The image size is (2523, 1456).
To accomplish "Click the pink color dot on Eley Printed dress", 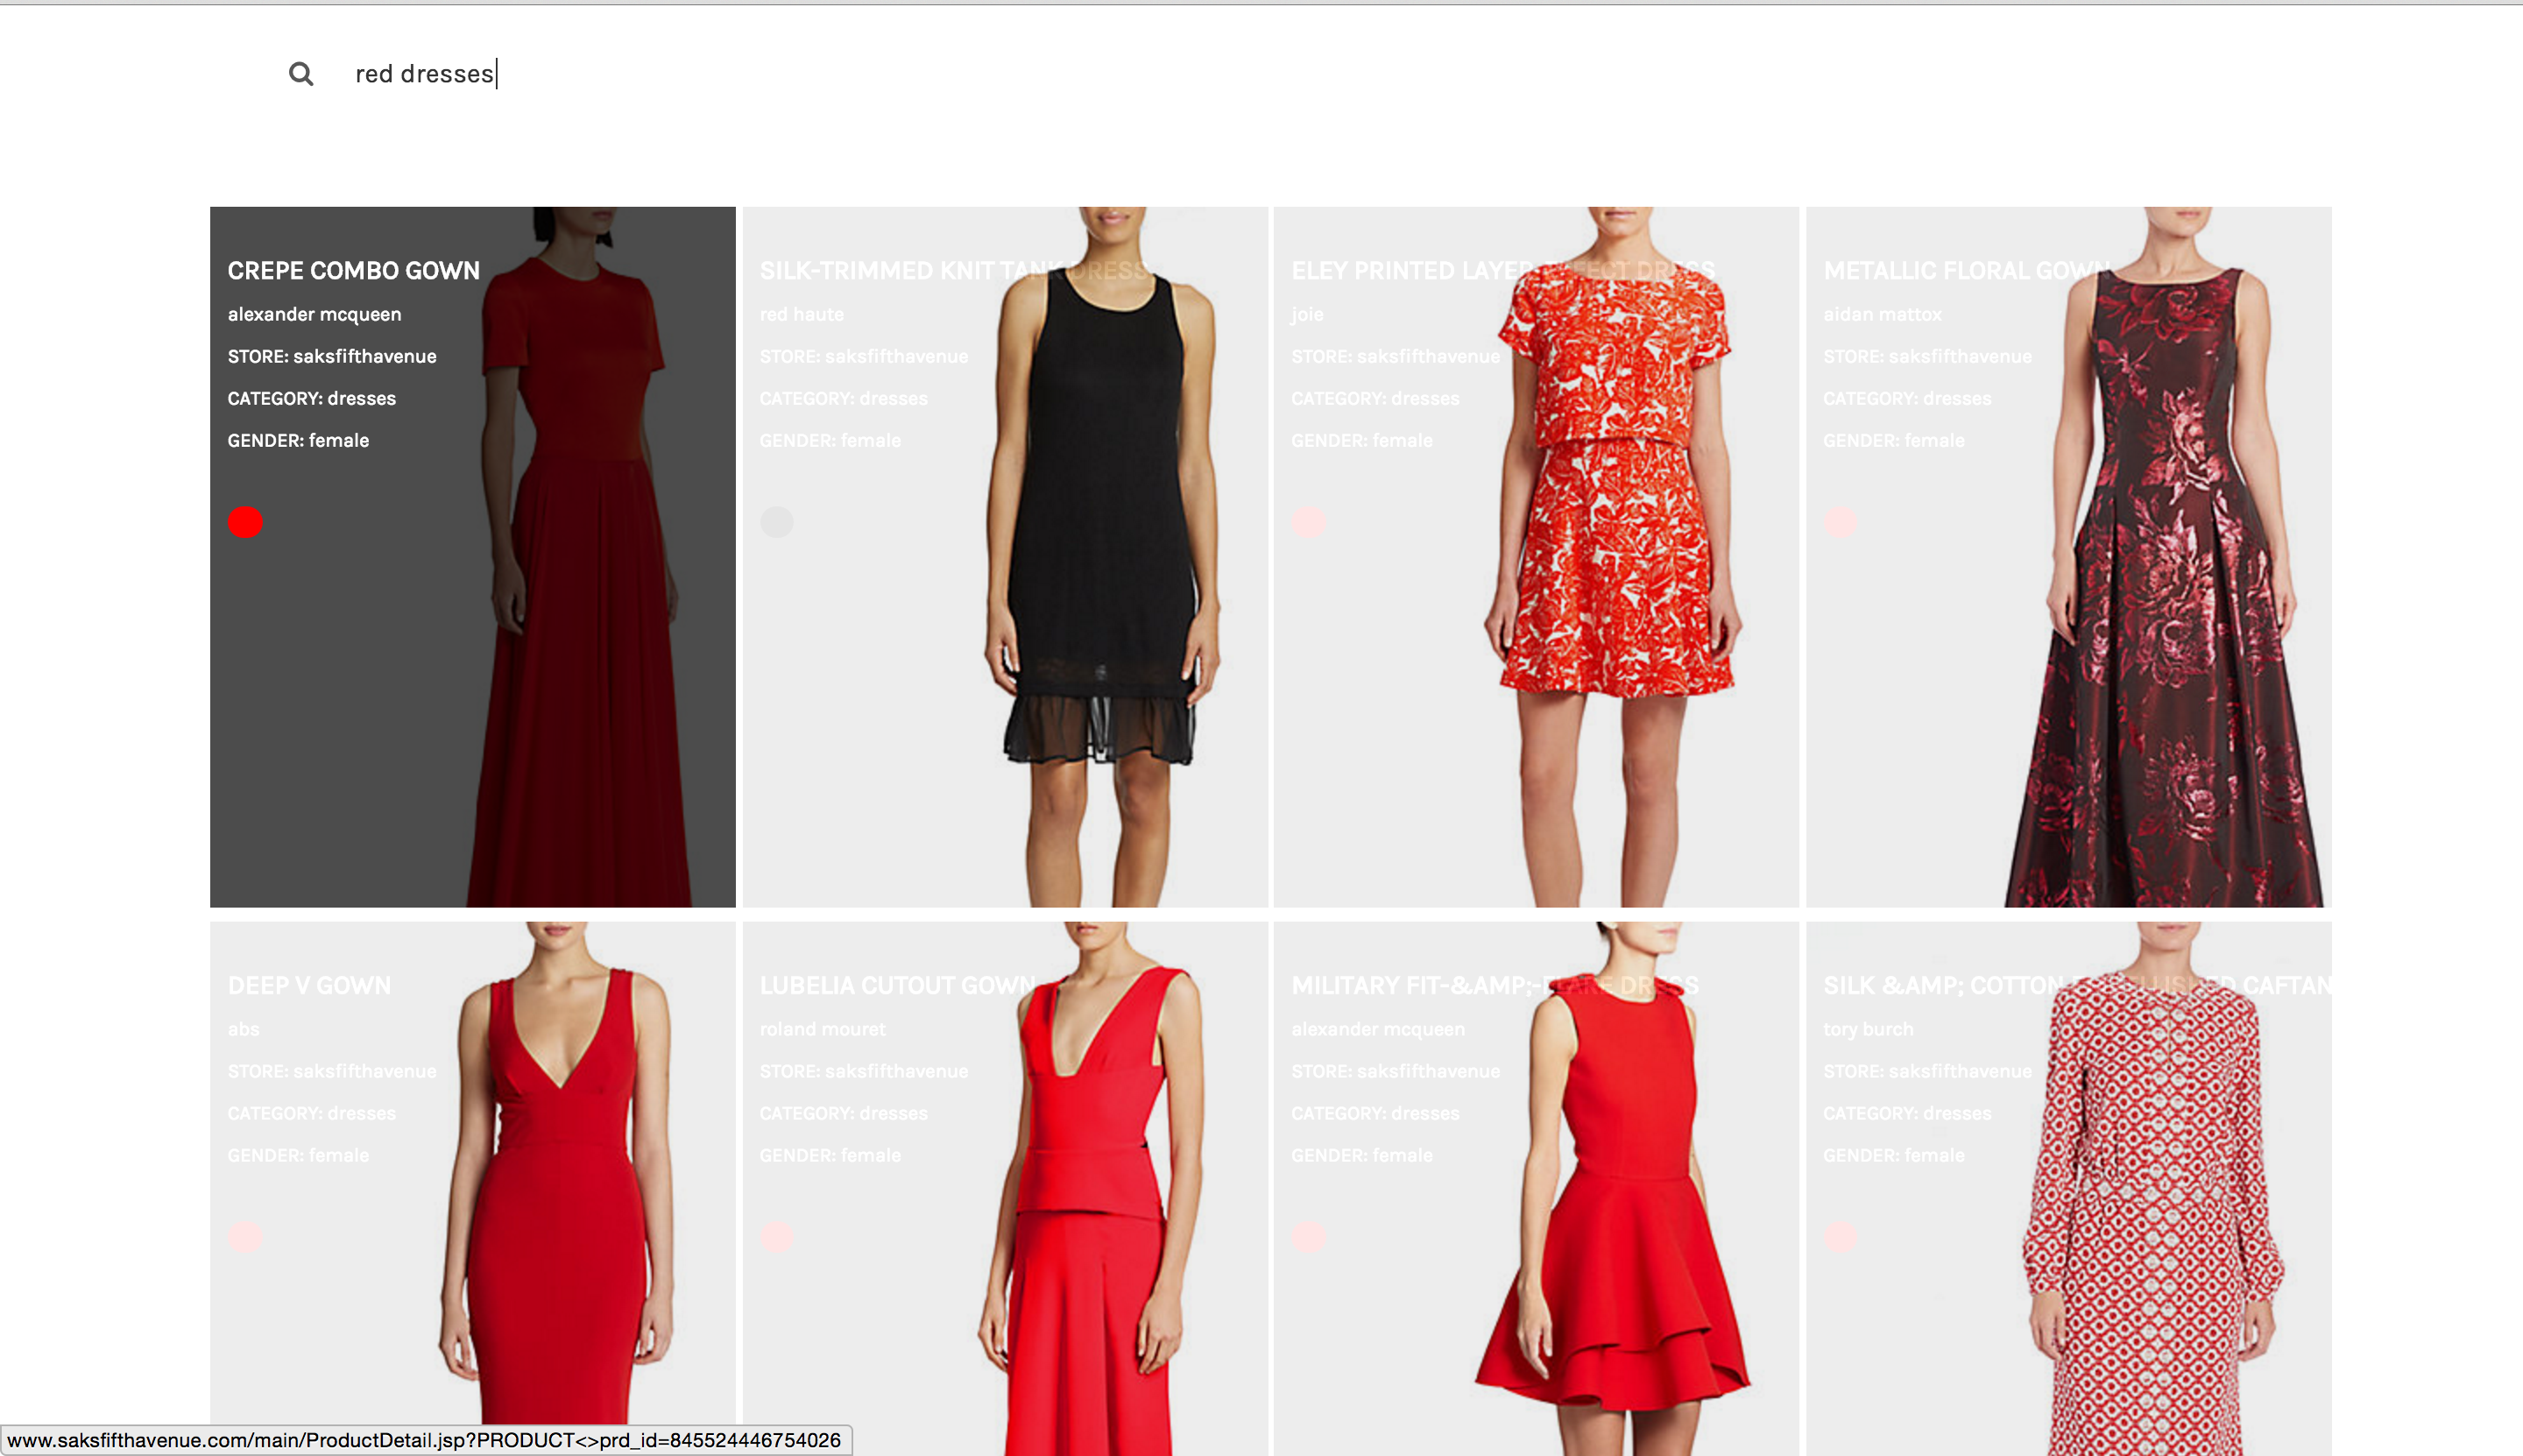I will pos(1309,522).
